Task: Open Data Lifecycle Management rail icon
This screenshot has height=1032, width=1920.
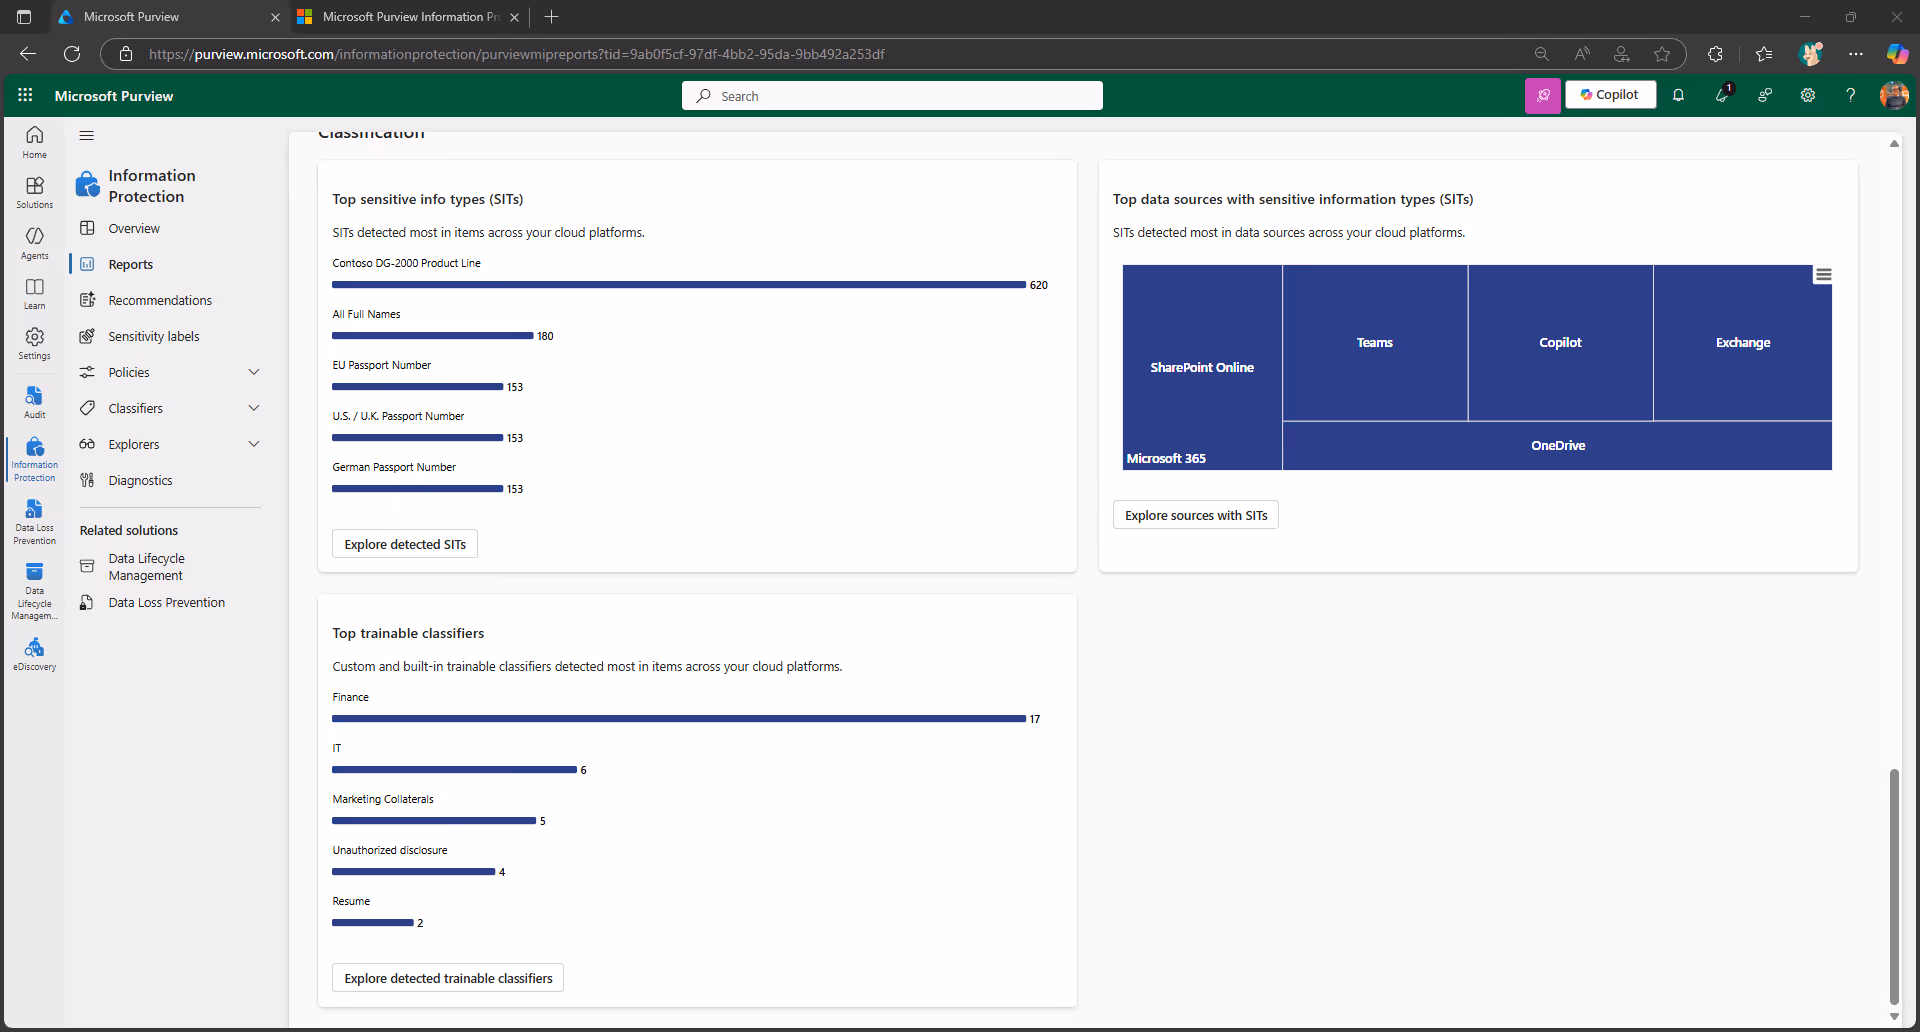Action: click(x=35, y=591)
